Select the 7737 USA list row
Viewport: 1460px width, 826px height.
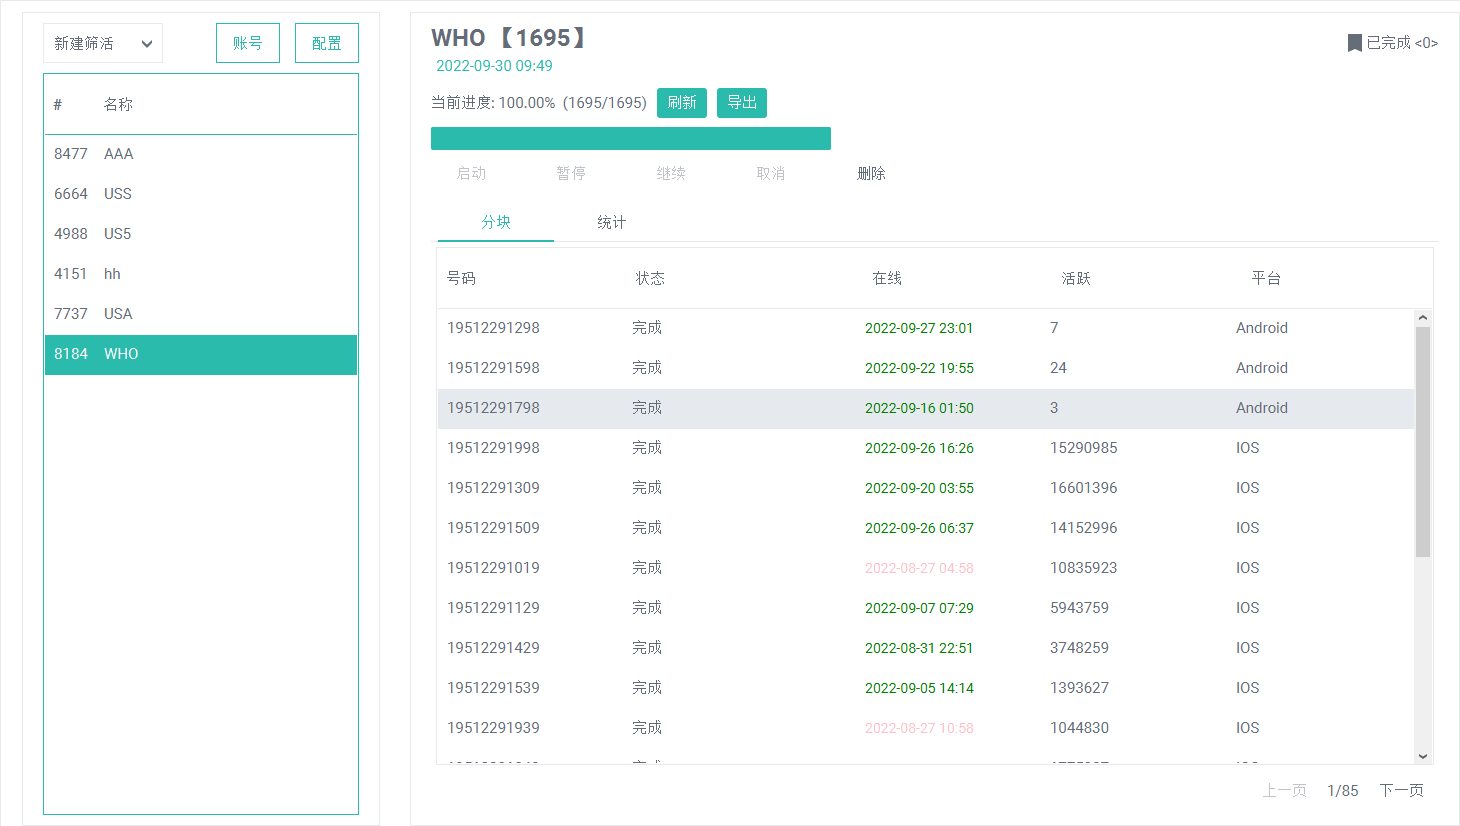click(x=201, y=314)
